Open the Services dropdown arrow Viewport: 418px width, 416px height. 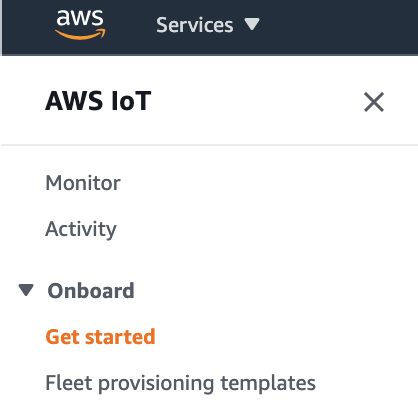(x=252, y=24)
